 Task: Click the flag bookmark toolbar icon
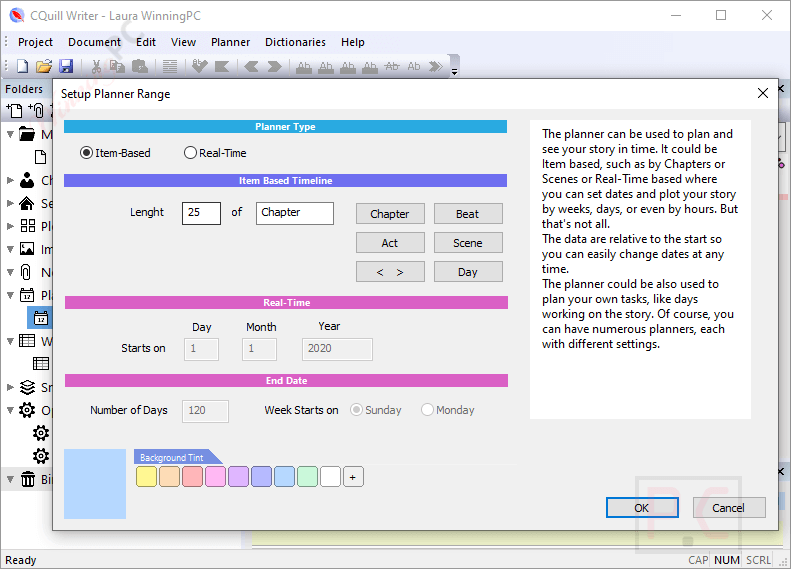point(222,66)
